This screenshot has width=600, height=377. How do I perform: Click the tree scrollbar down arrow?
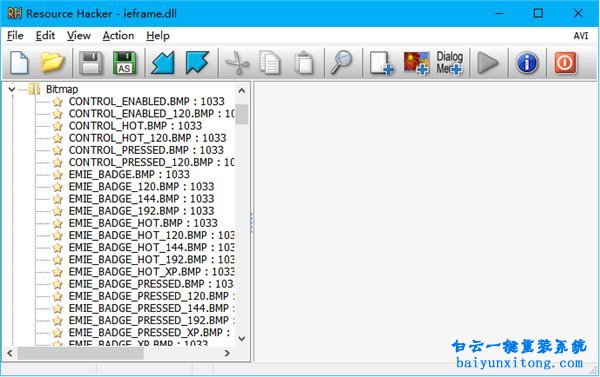241,338
